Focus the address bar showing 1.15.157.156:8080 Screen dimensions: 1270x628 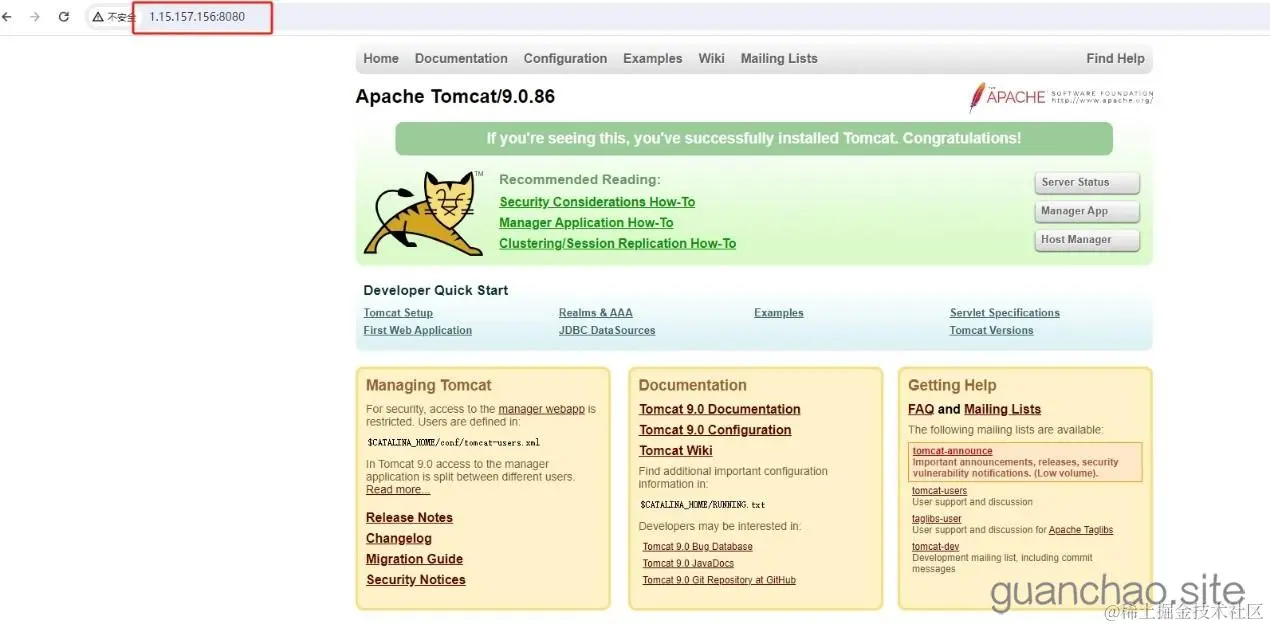click(x=197, y=17)
